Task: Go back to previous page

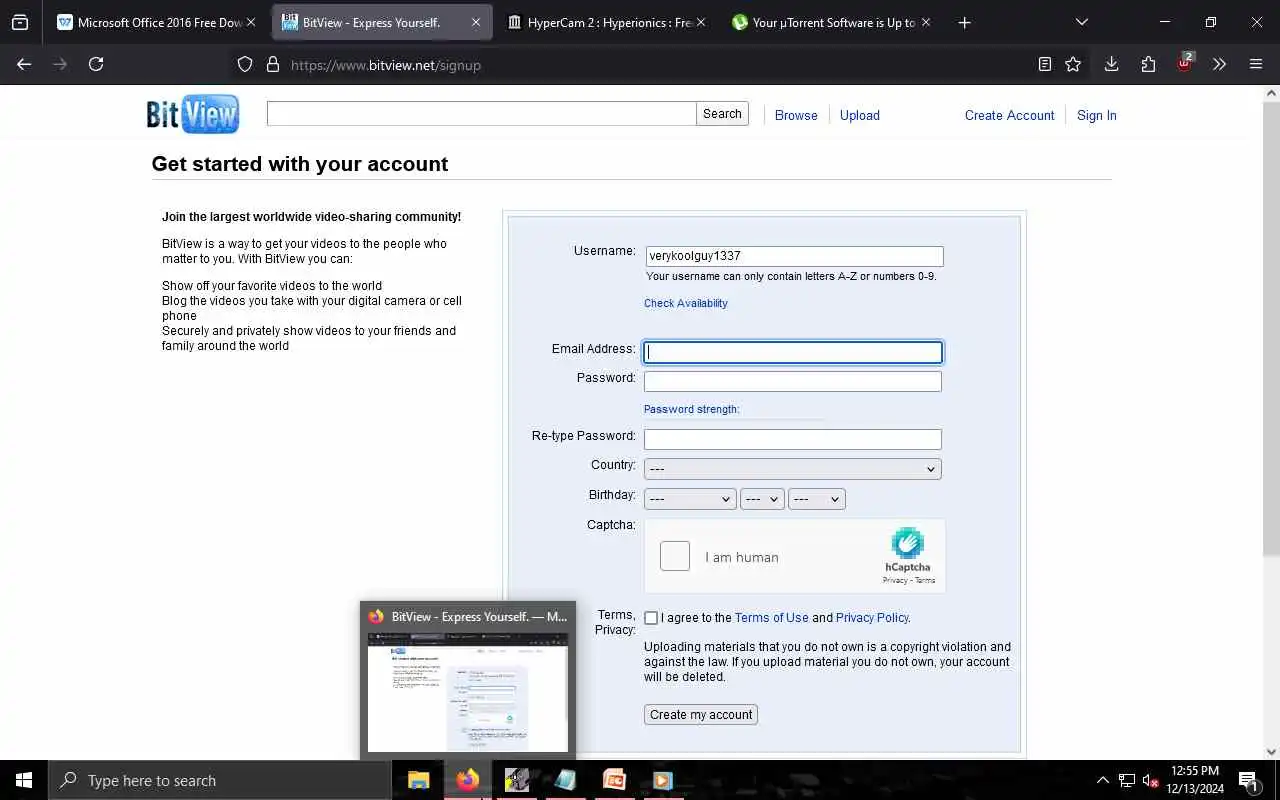Action: 24,64
